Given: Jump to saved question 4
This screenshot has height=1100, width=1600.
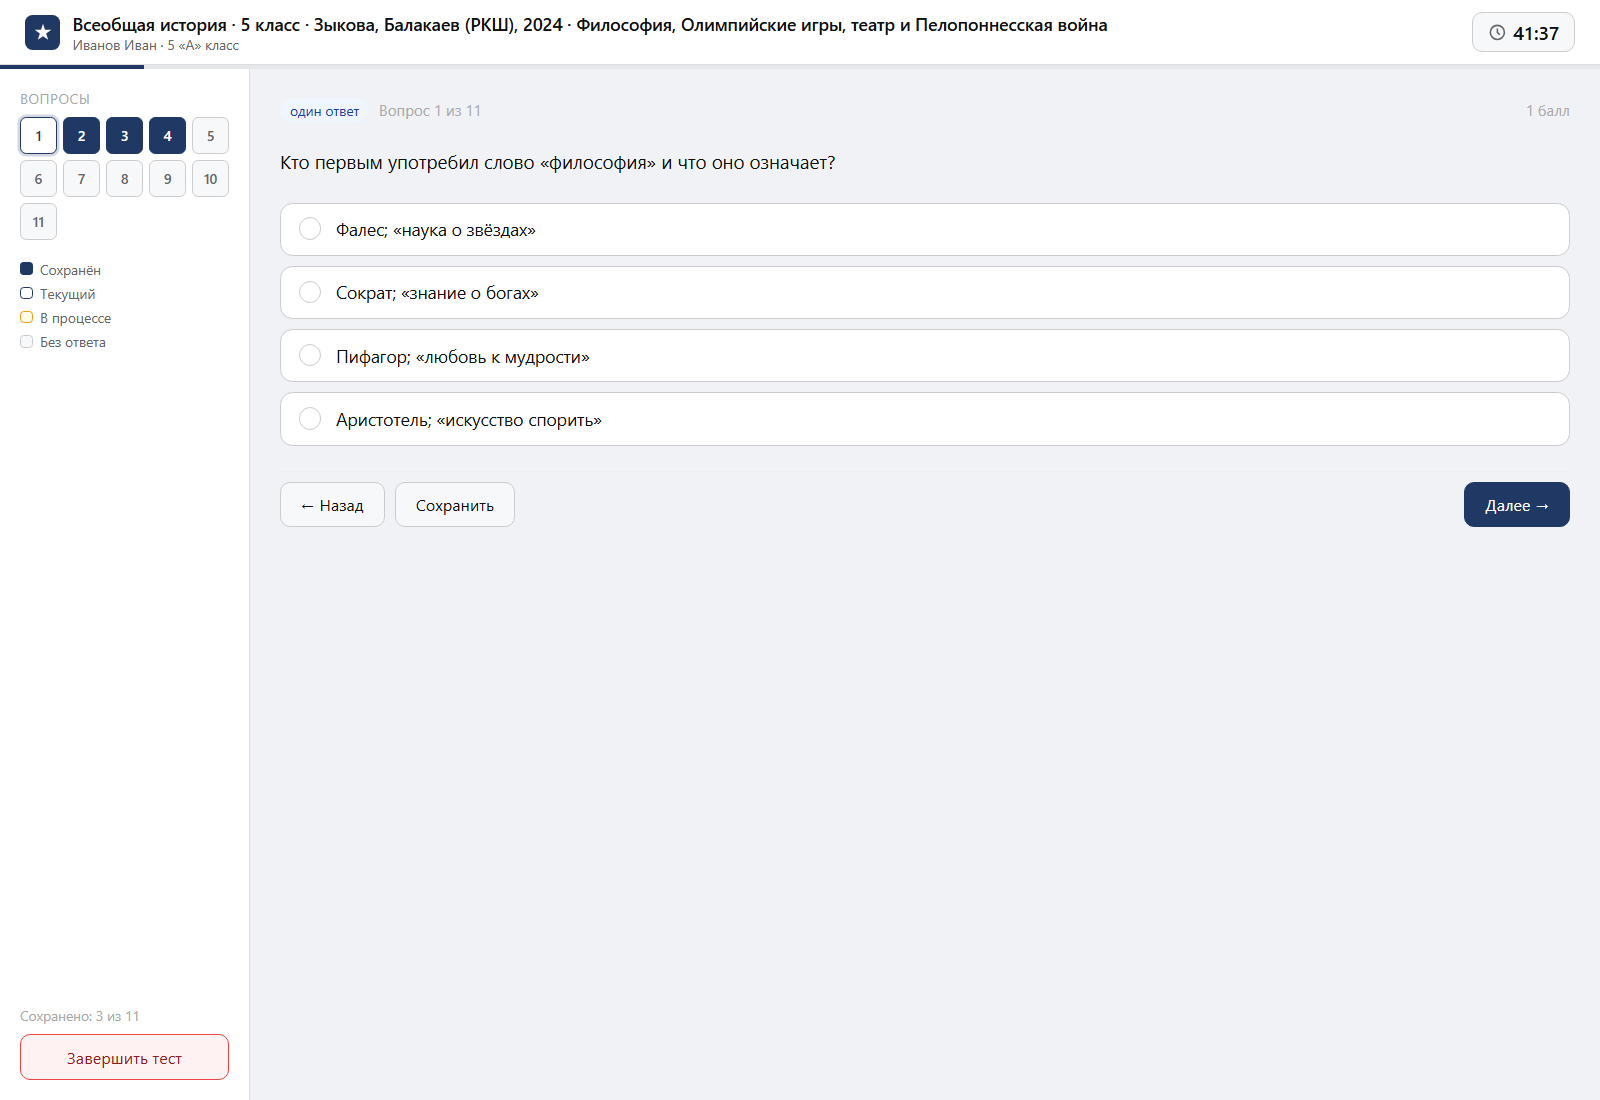Looking at the screenshot, I should pyautogui.click(x=167, y=136).
